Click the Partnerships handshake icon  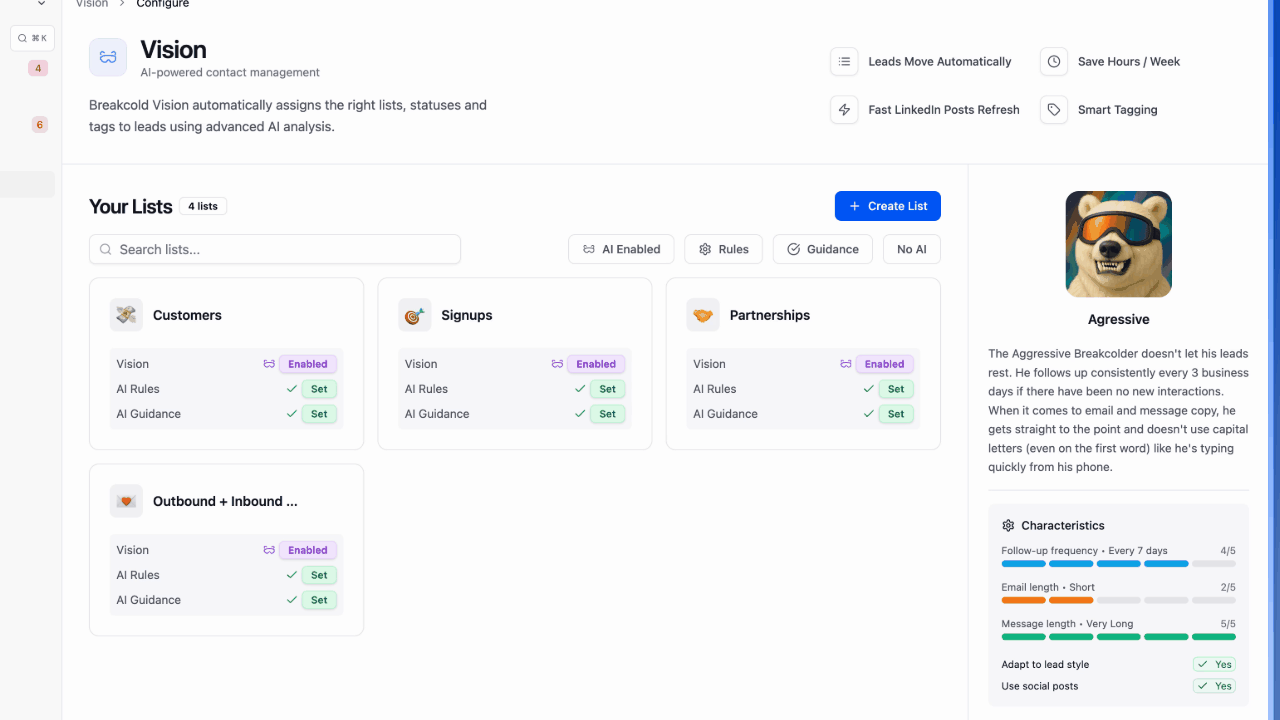703,315
